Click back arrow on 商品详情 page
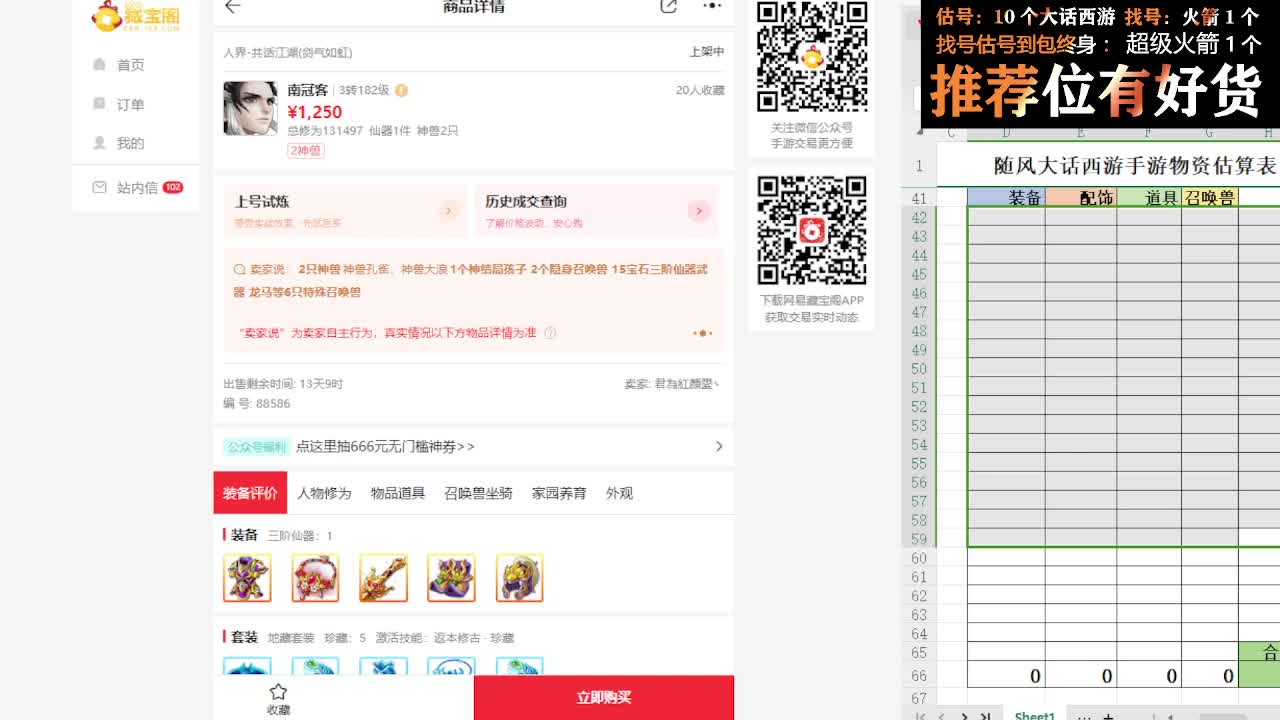The width and height of the screenshot is (1280, 720). tap(232, 6)
